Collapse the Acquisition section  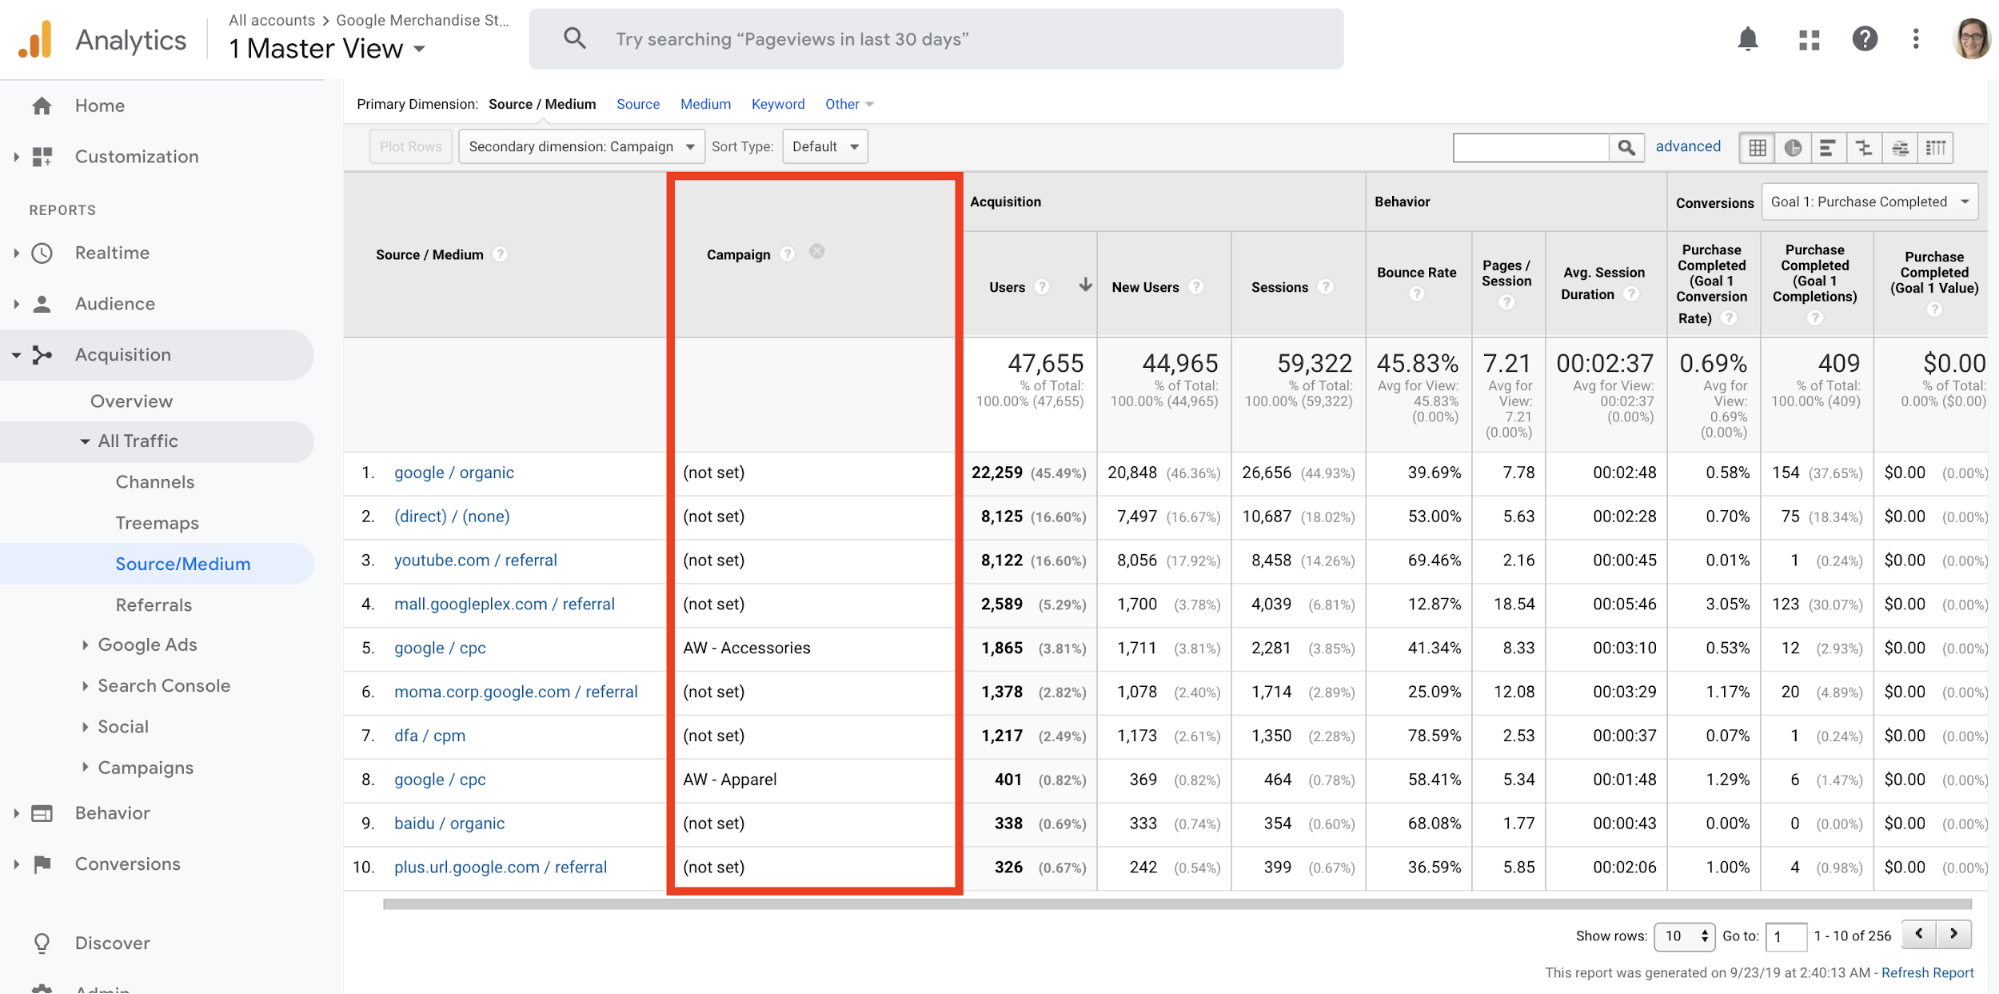coord(16,355)
